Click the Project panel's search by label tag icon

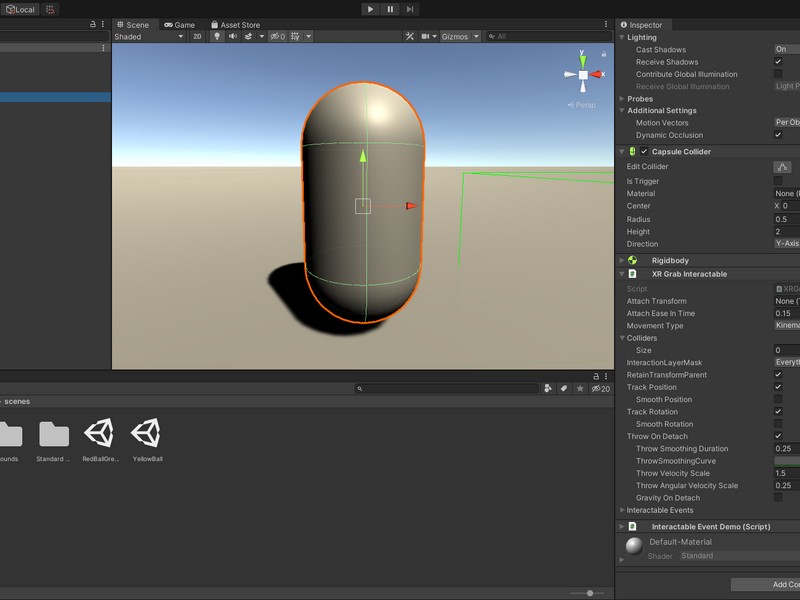(x=564, y=388)
